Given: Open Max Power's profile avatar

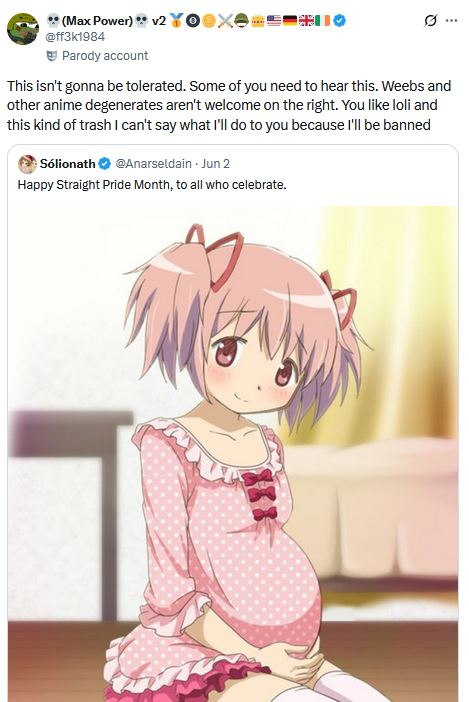Looking at the screenshot, I should pos(23,29).
